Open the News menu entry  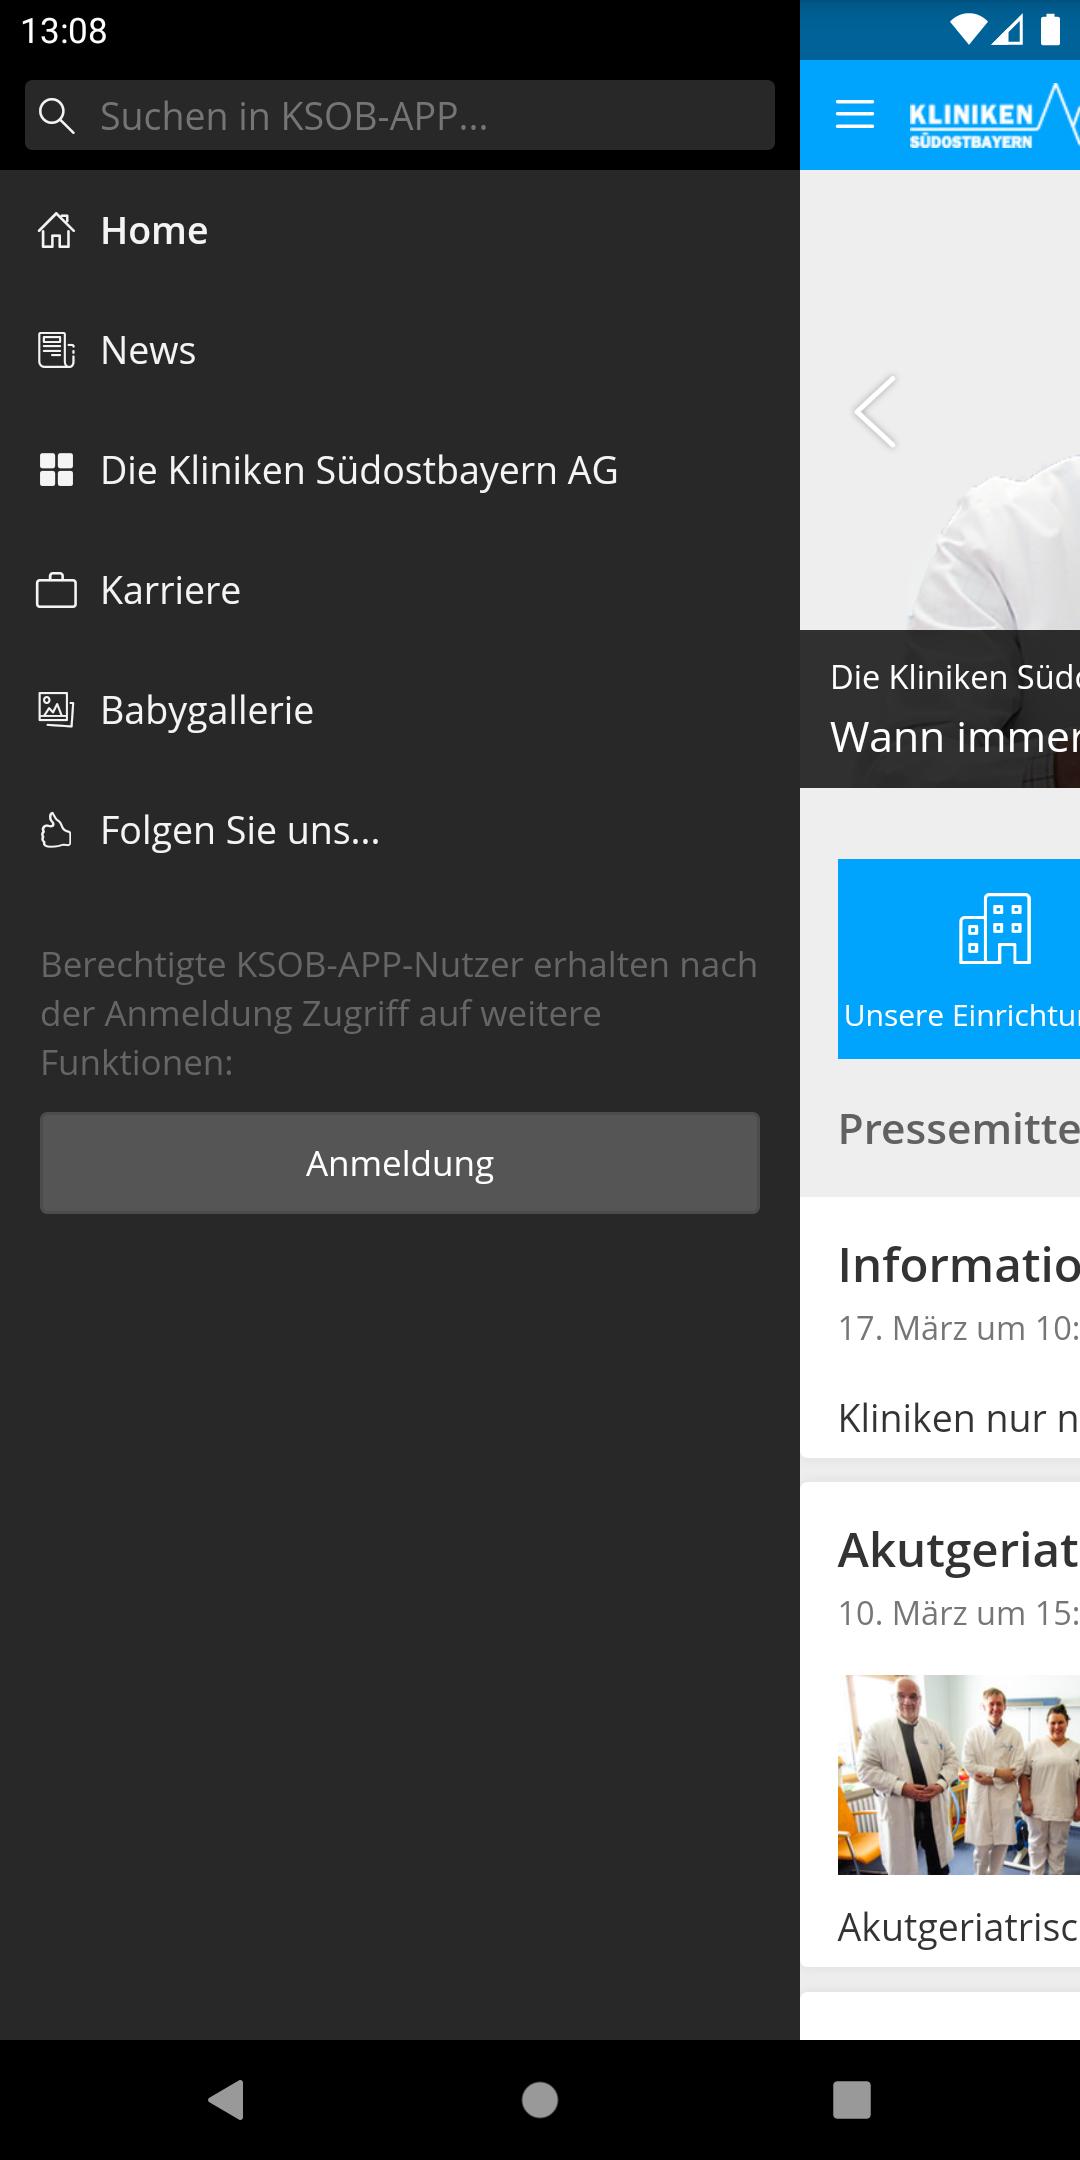[x=400, y=350]
